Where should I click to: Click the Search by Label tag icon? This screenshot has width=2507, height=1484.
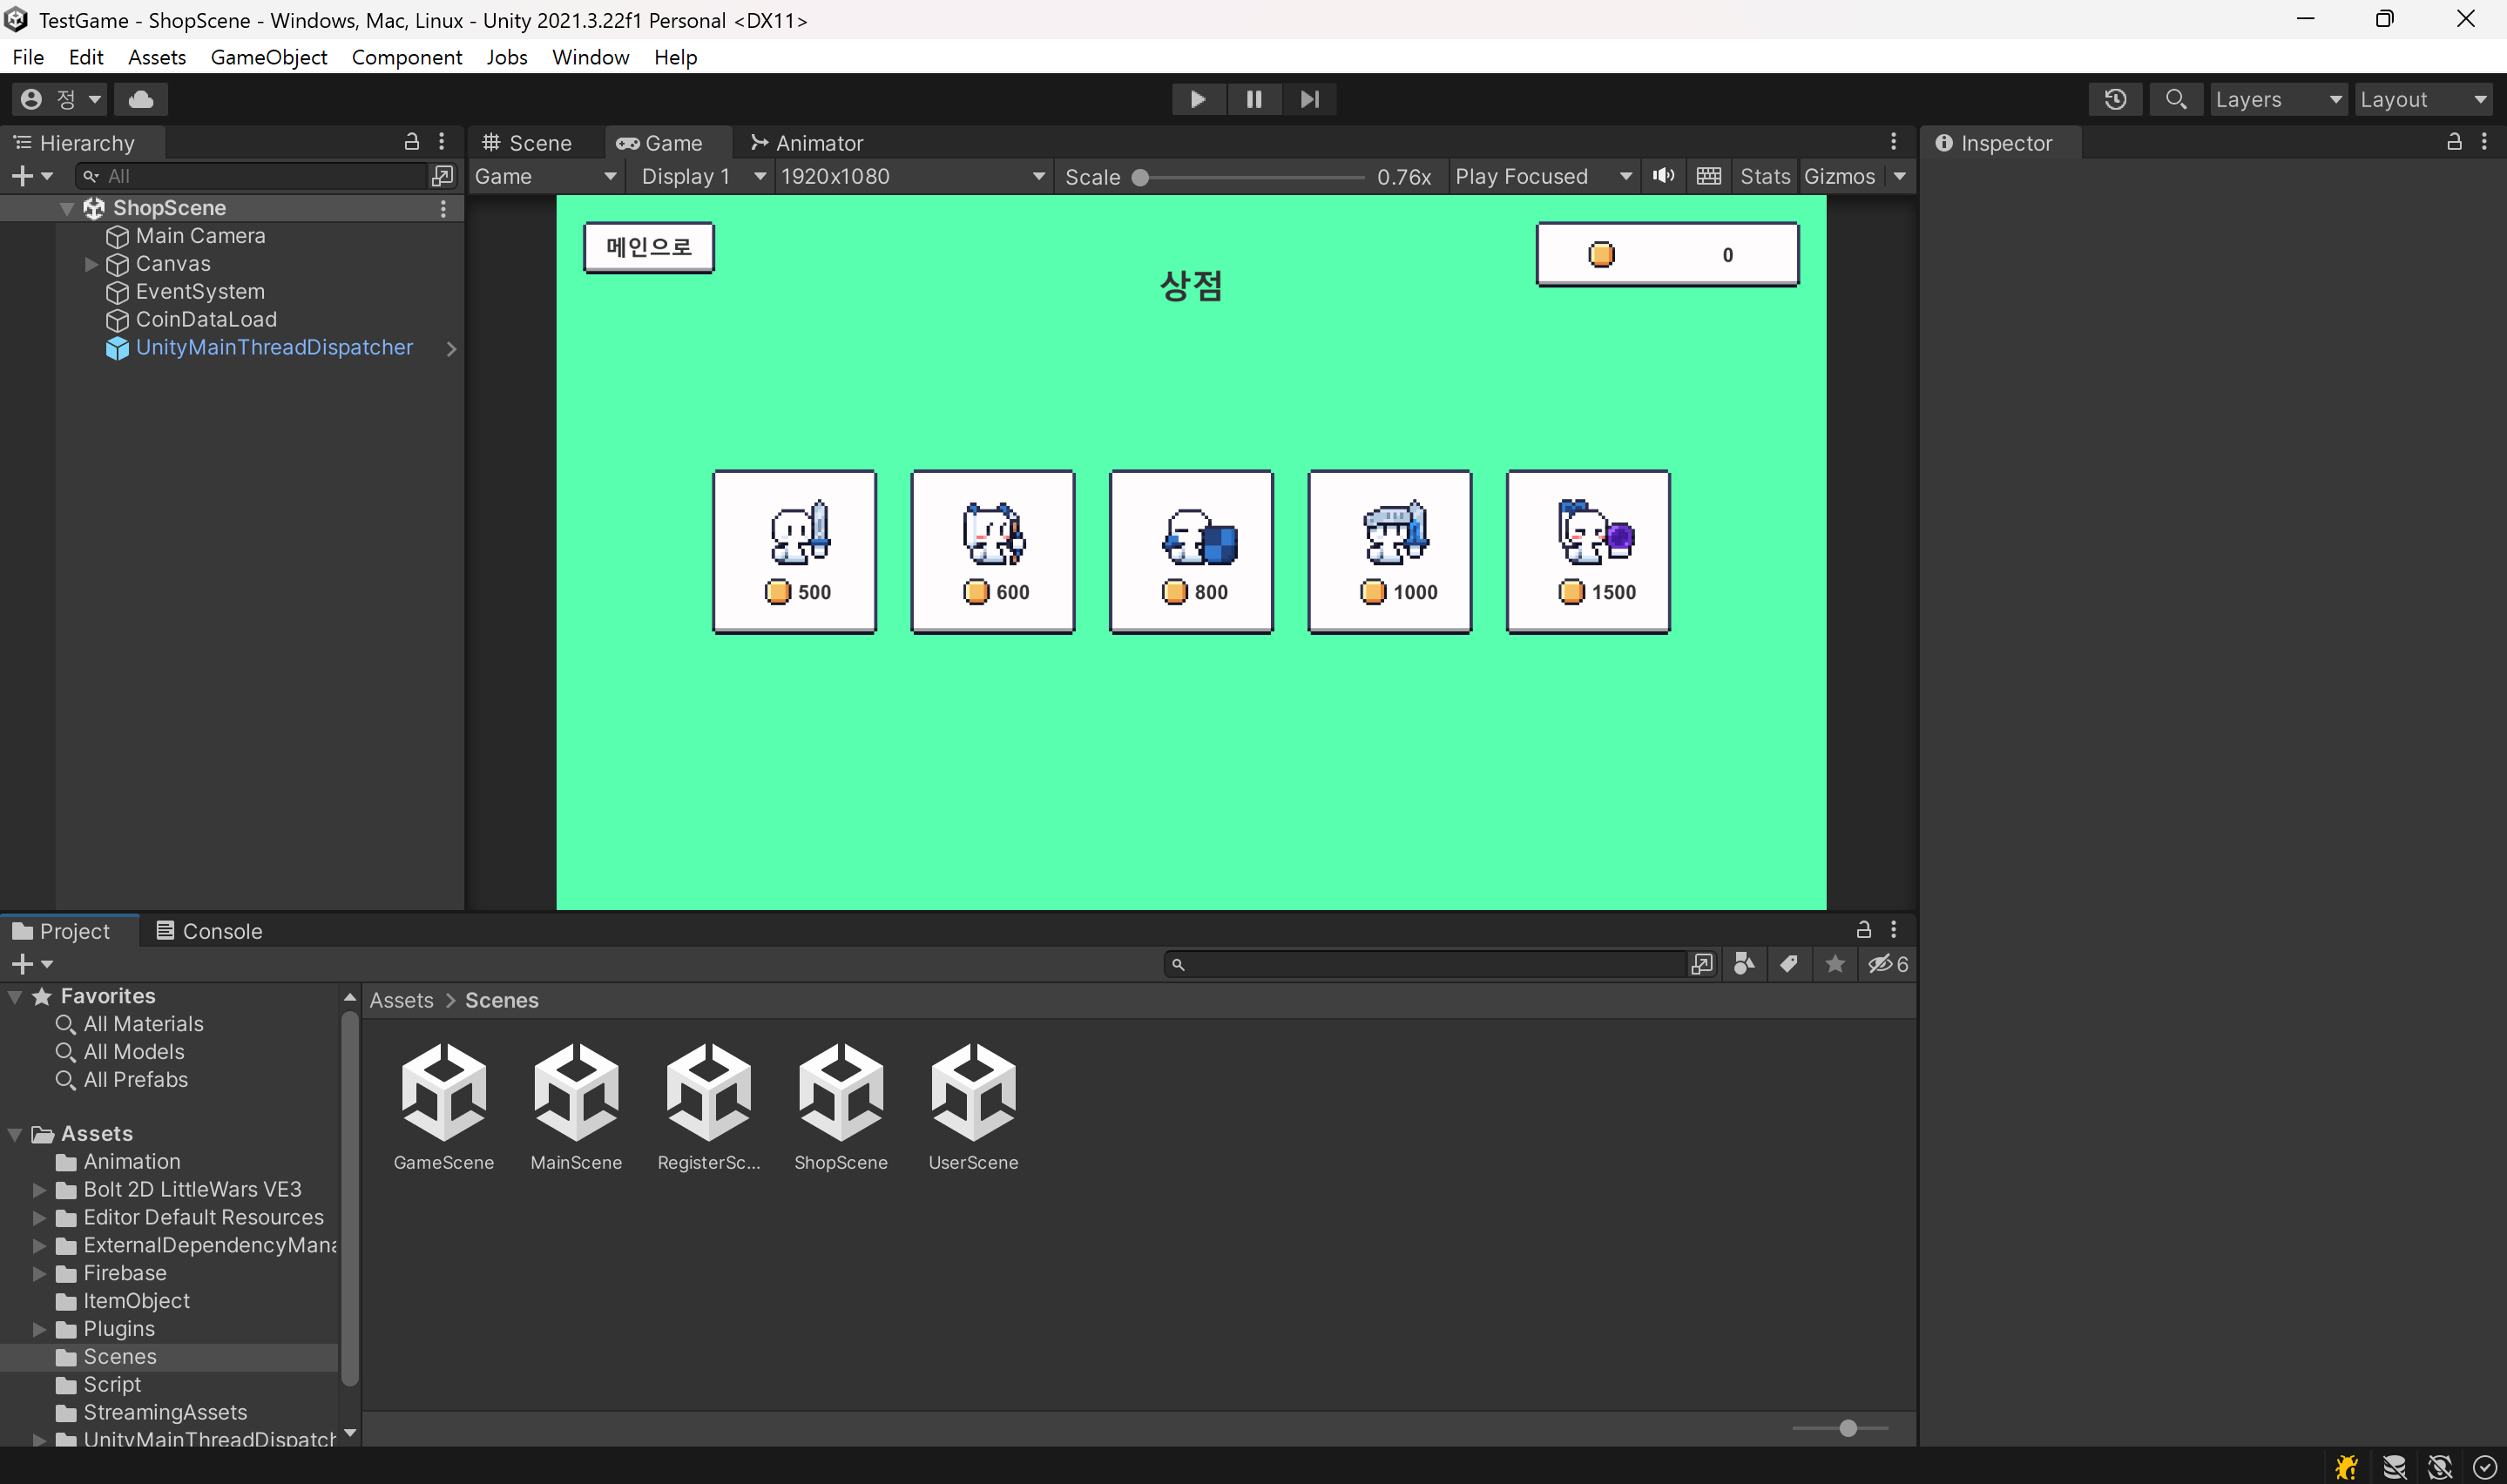tap(1789, 964)
